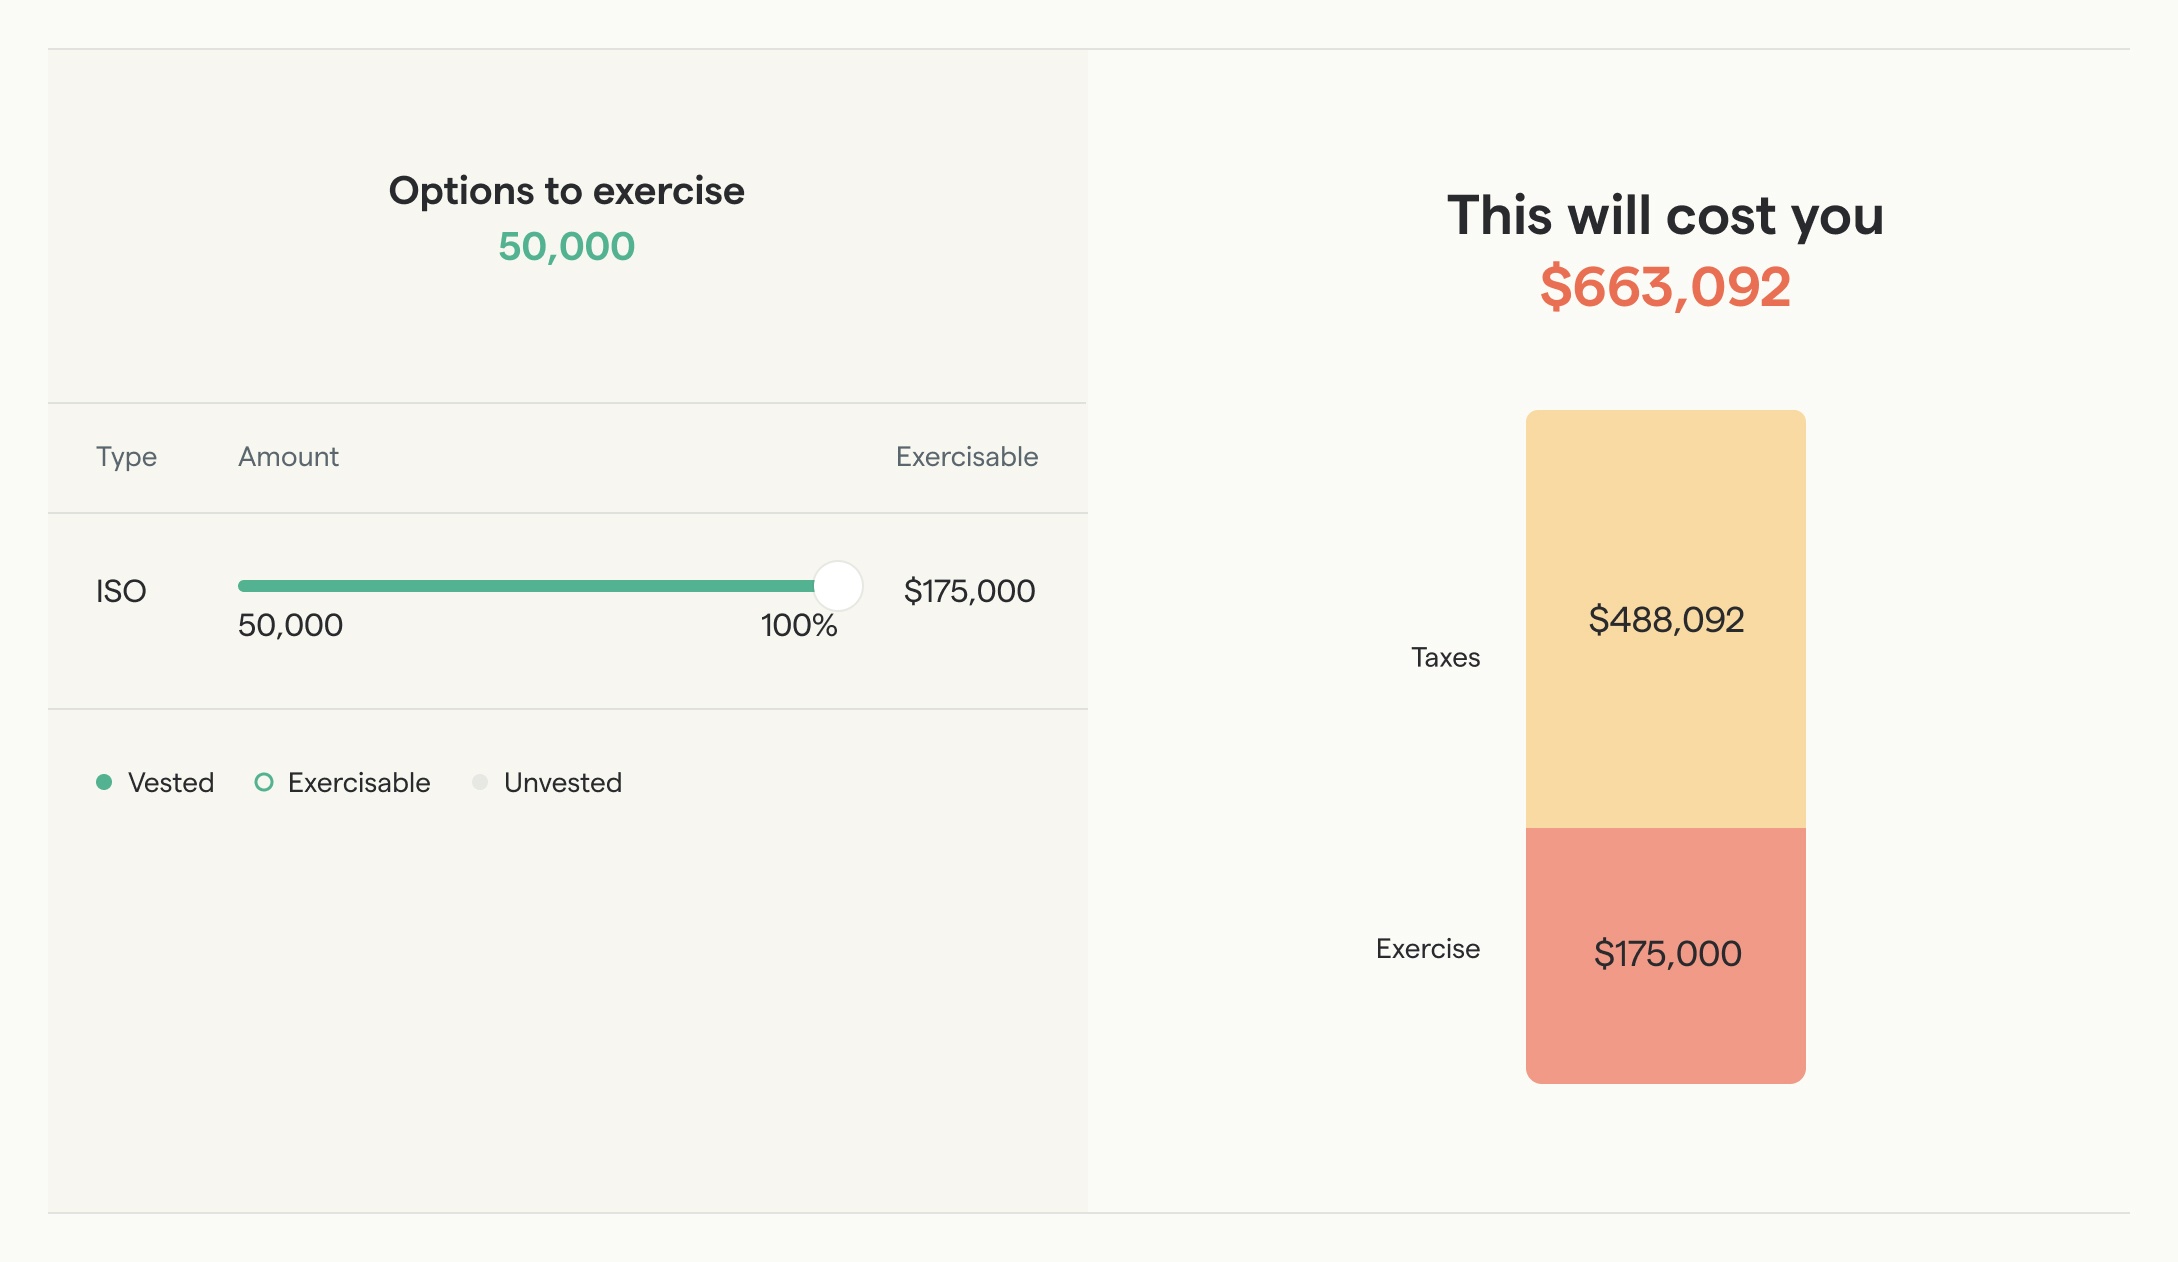Click the 100% slider percentage label
Viewport: 2178px width, 1262px height.
[x=798, y=626]
